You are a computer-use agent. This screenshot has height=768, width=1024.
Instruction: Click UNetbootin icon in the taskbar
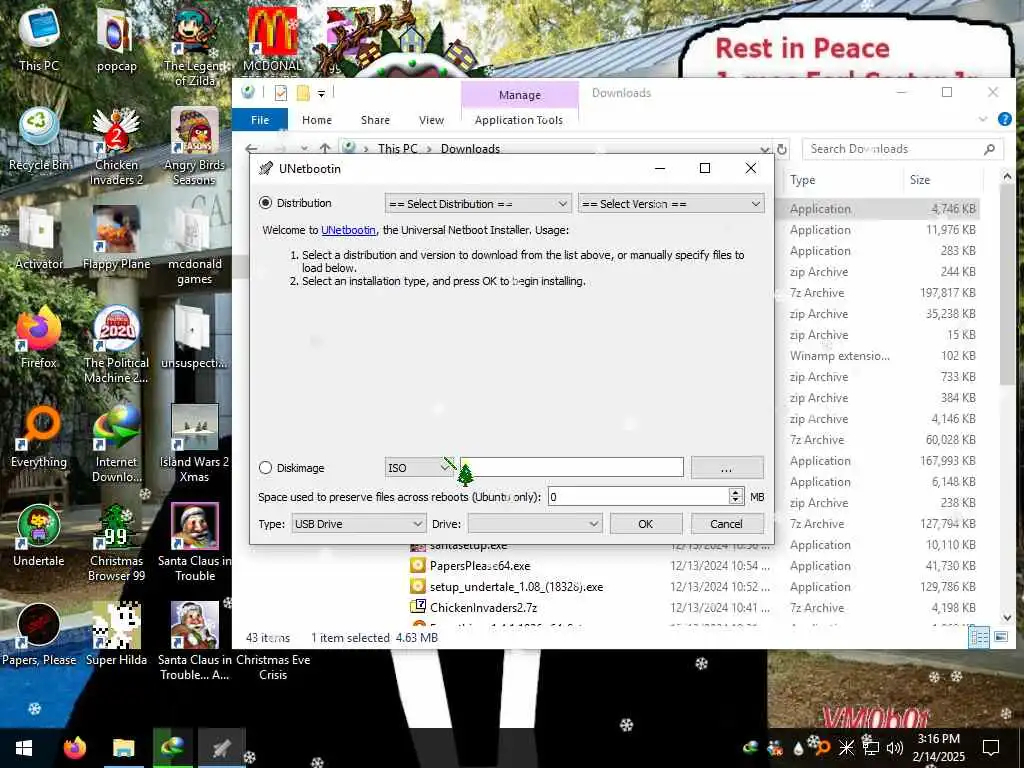pos(222,748)
